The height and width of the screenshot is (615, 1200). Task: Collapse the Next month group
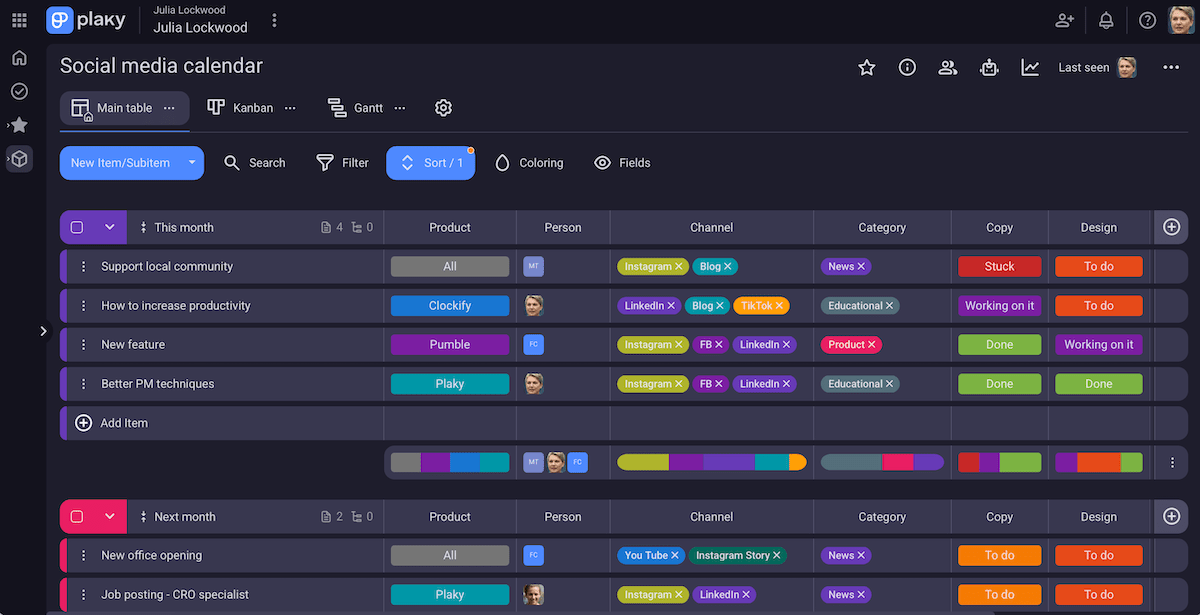pyautogui.click(x=110, y=517)
